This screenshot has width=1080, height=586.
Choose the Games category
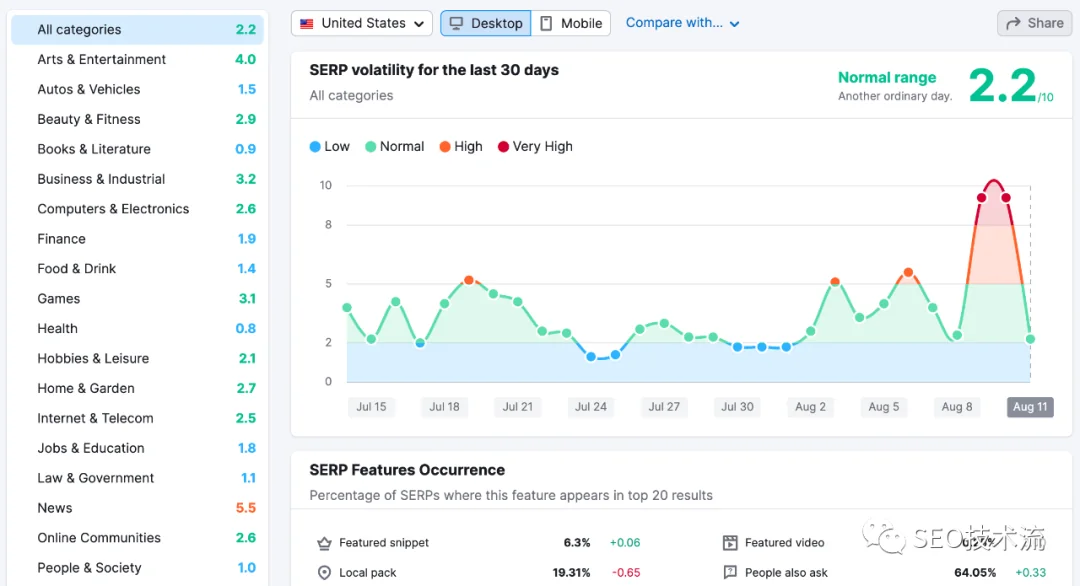click(x=137, y=299)
